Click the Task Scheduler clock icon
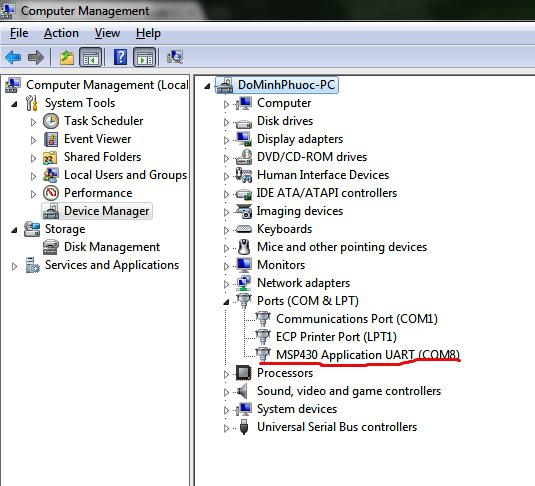 point(51,121)
